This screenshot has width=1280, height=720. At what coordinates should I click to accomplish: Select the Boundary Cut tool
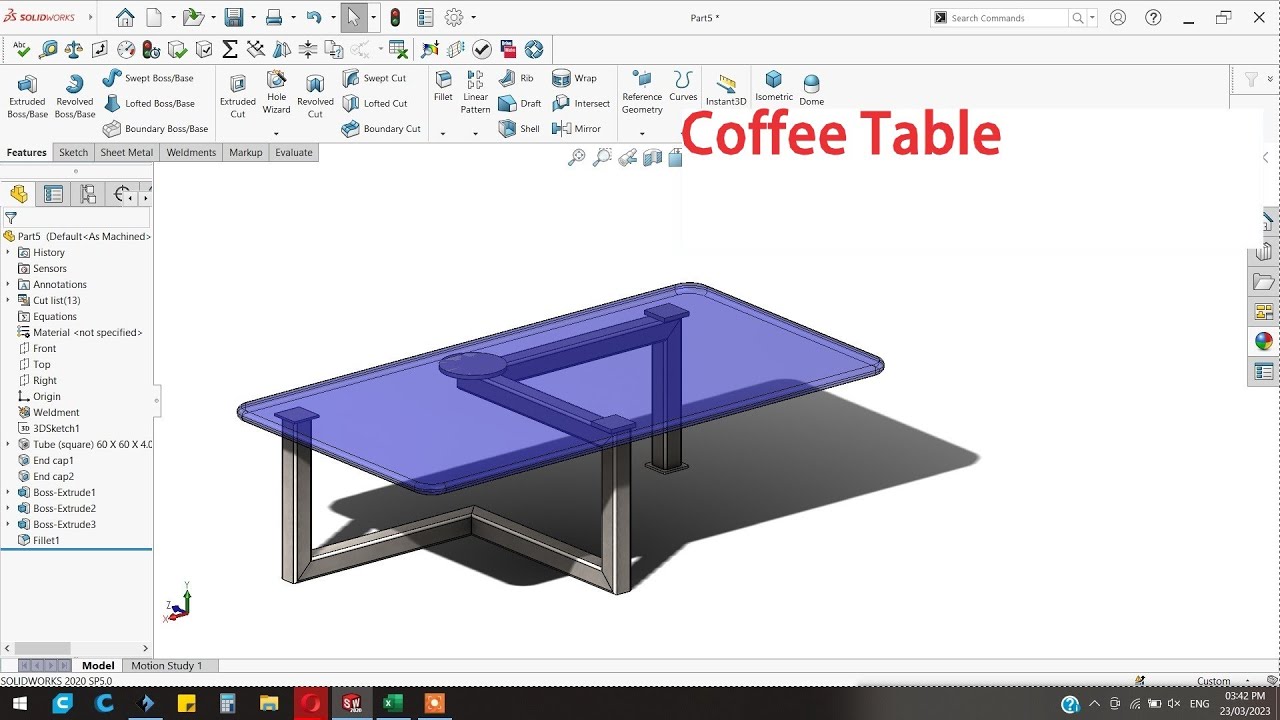click(x=381, y=129)
